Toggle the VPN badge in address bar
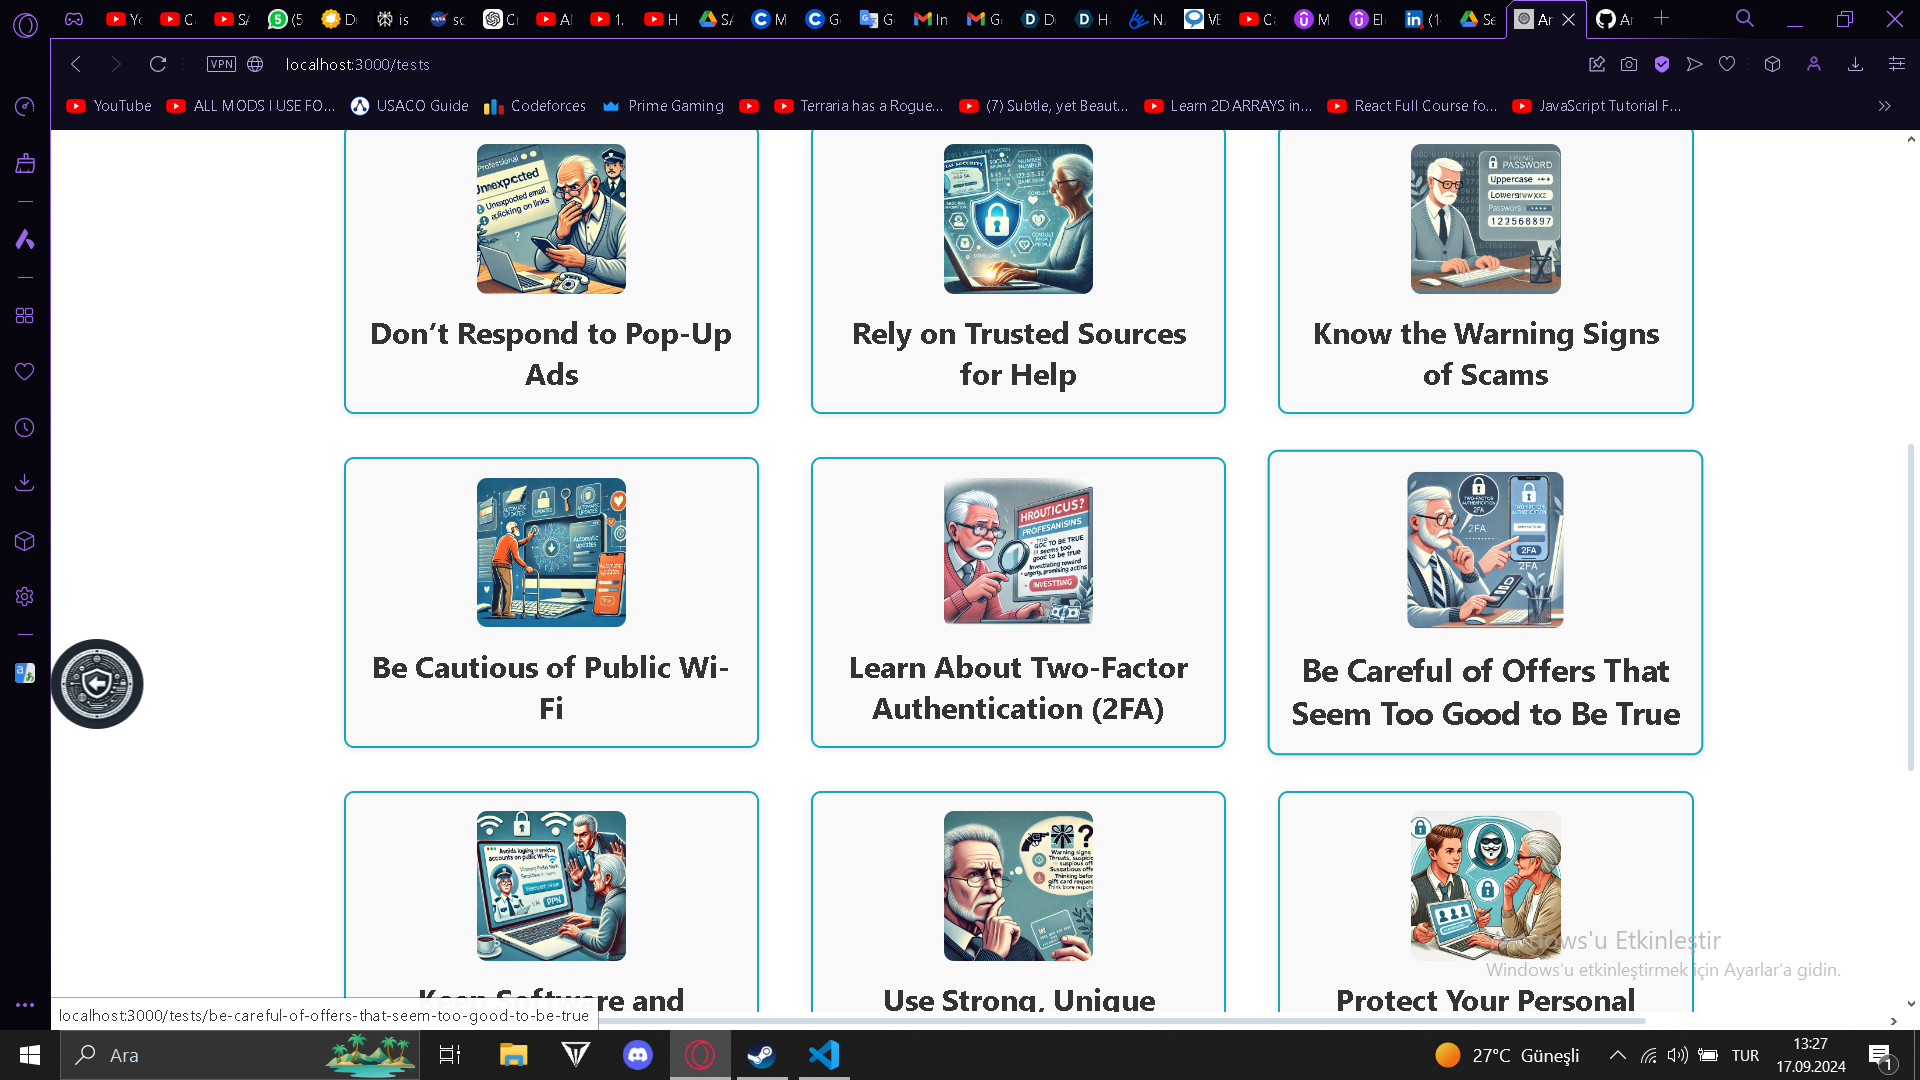Viewport: 1920px width, 1080px height. pyautogui.click(x=221, y=64)
